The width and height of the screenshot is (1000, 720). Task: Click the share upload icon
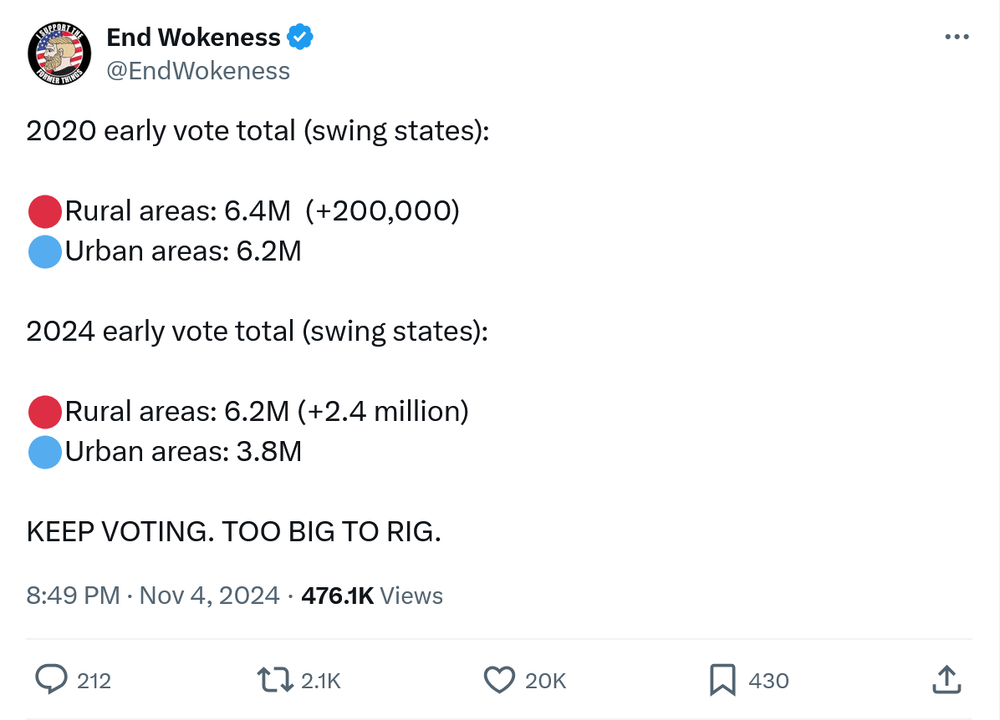click(945, 680)
